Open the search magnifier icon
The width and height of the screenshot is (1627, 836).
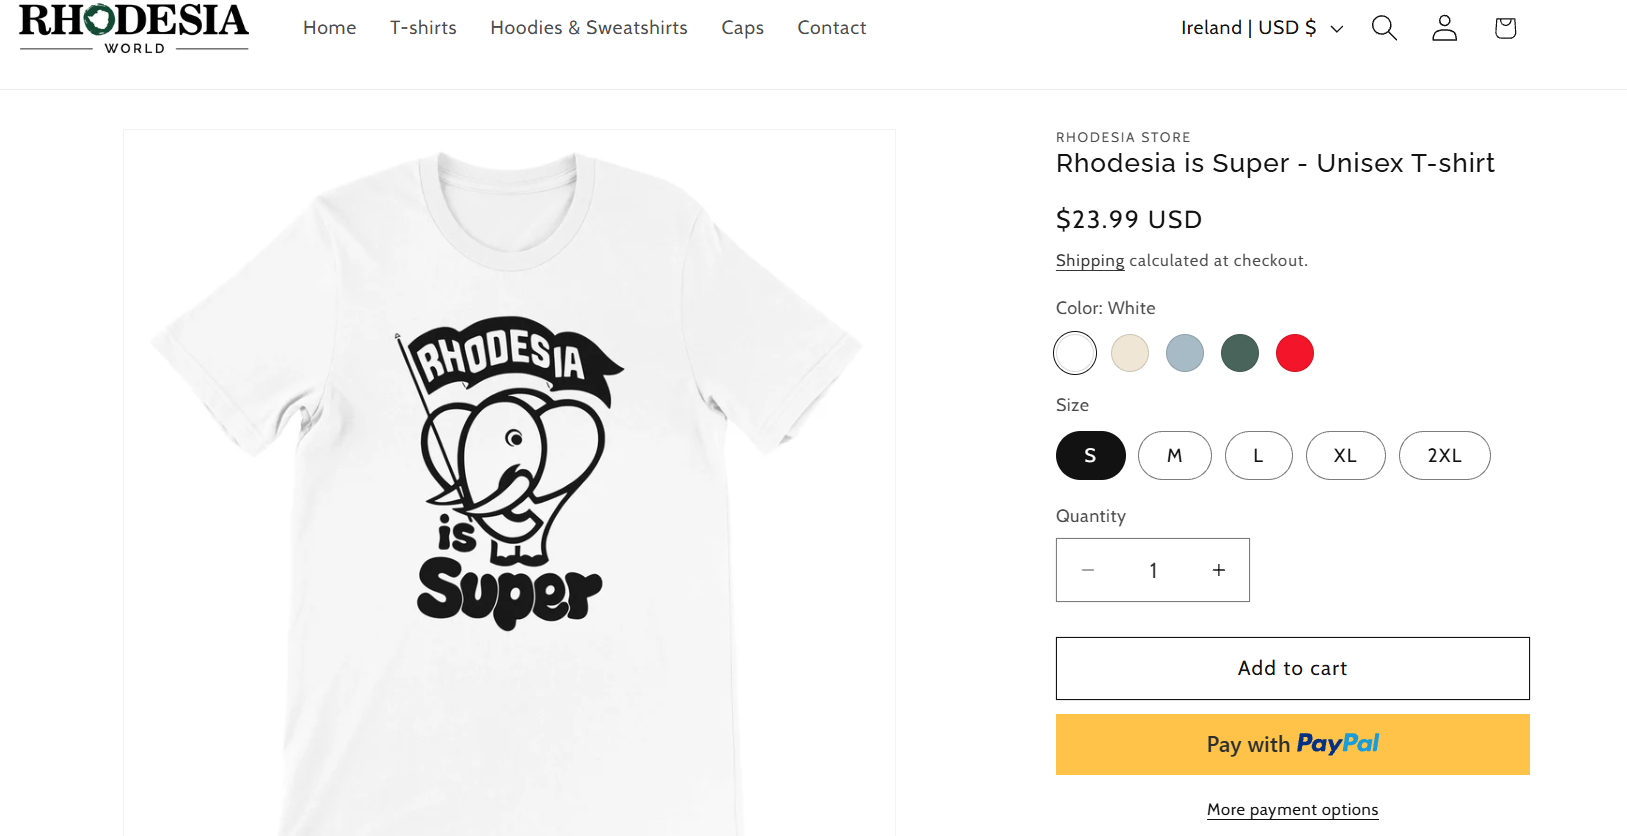tap(1384, 28)
